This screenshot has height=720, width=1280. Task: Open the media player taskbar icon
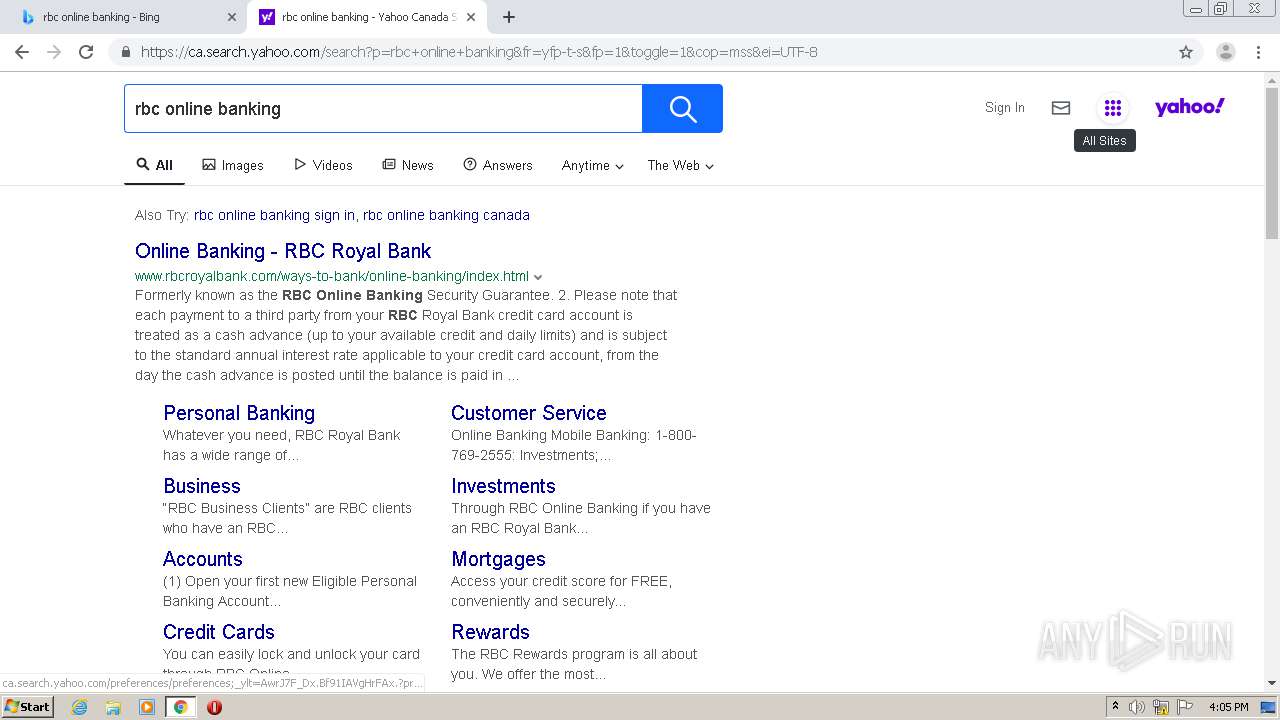[x=147, y=707]
